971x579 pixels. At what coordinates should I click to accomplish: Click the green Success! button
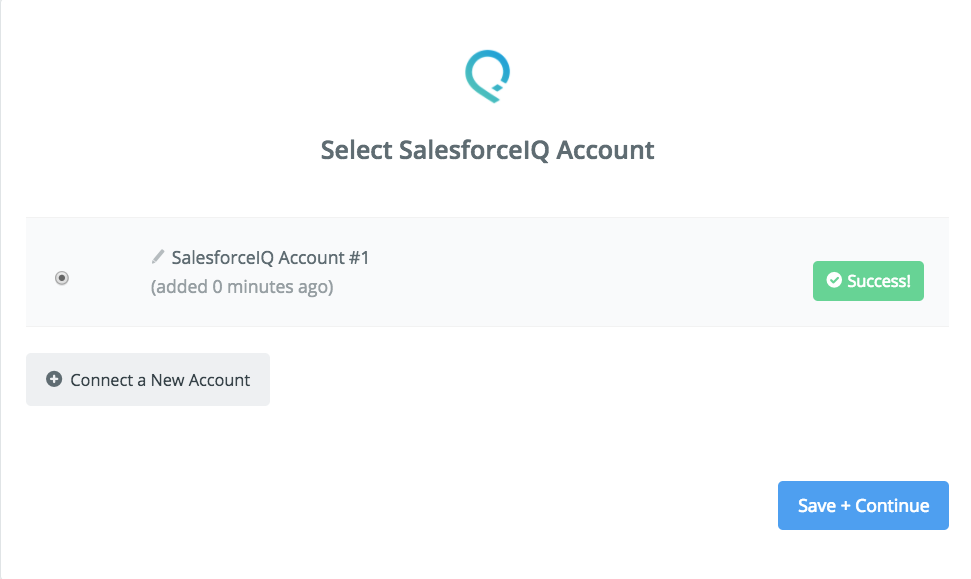tap(868, 281)
